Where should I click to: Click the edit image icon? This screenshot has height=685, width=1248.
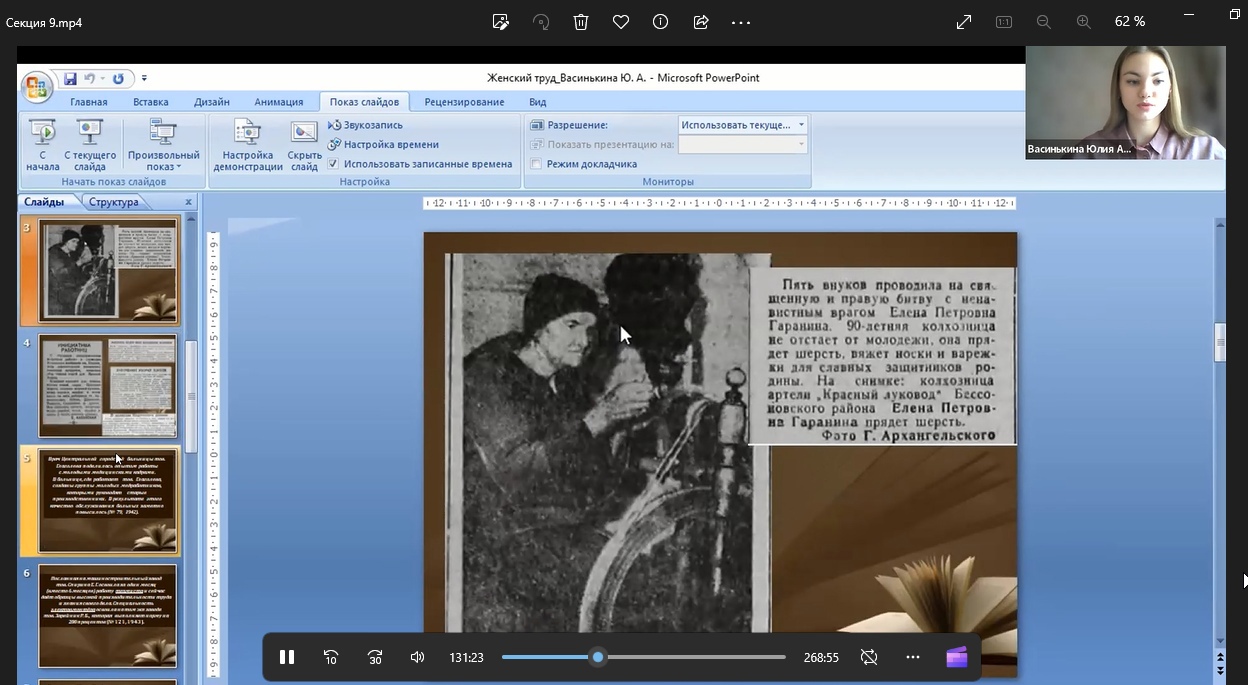501,22
